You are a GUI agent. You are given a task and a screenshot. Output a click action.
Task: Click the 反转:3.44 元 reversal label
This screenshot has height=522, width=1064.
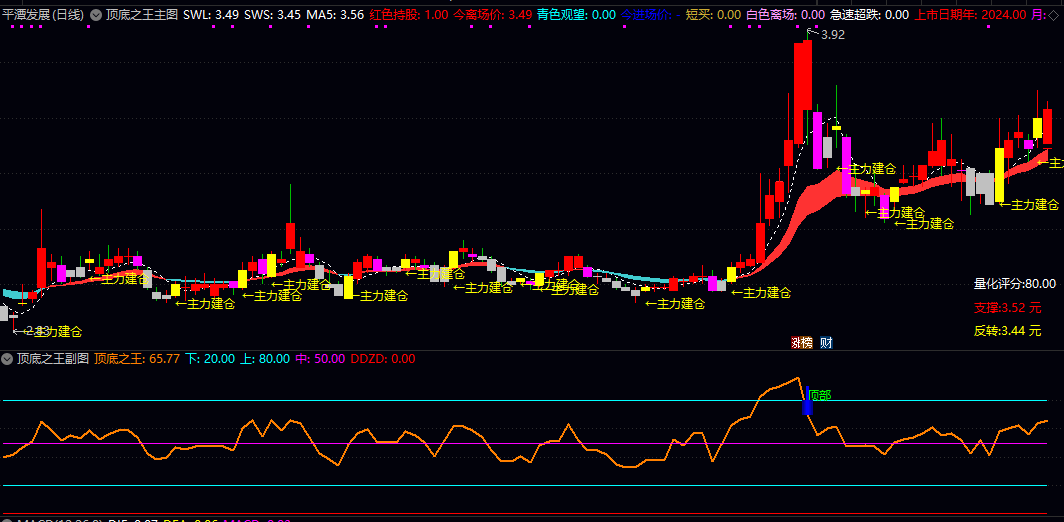(x=1007, y=330)
